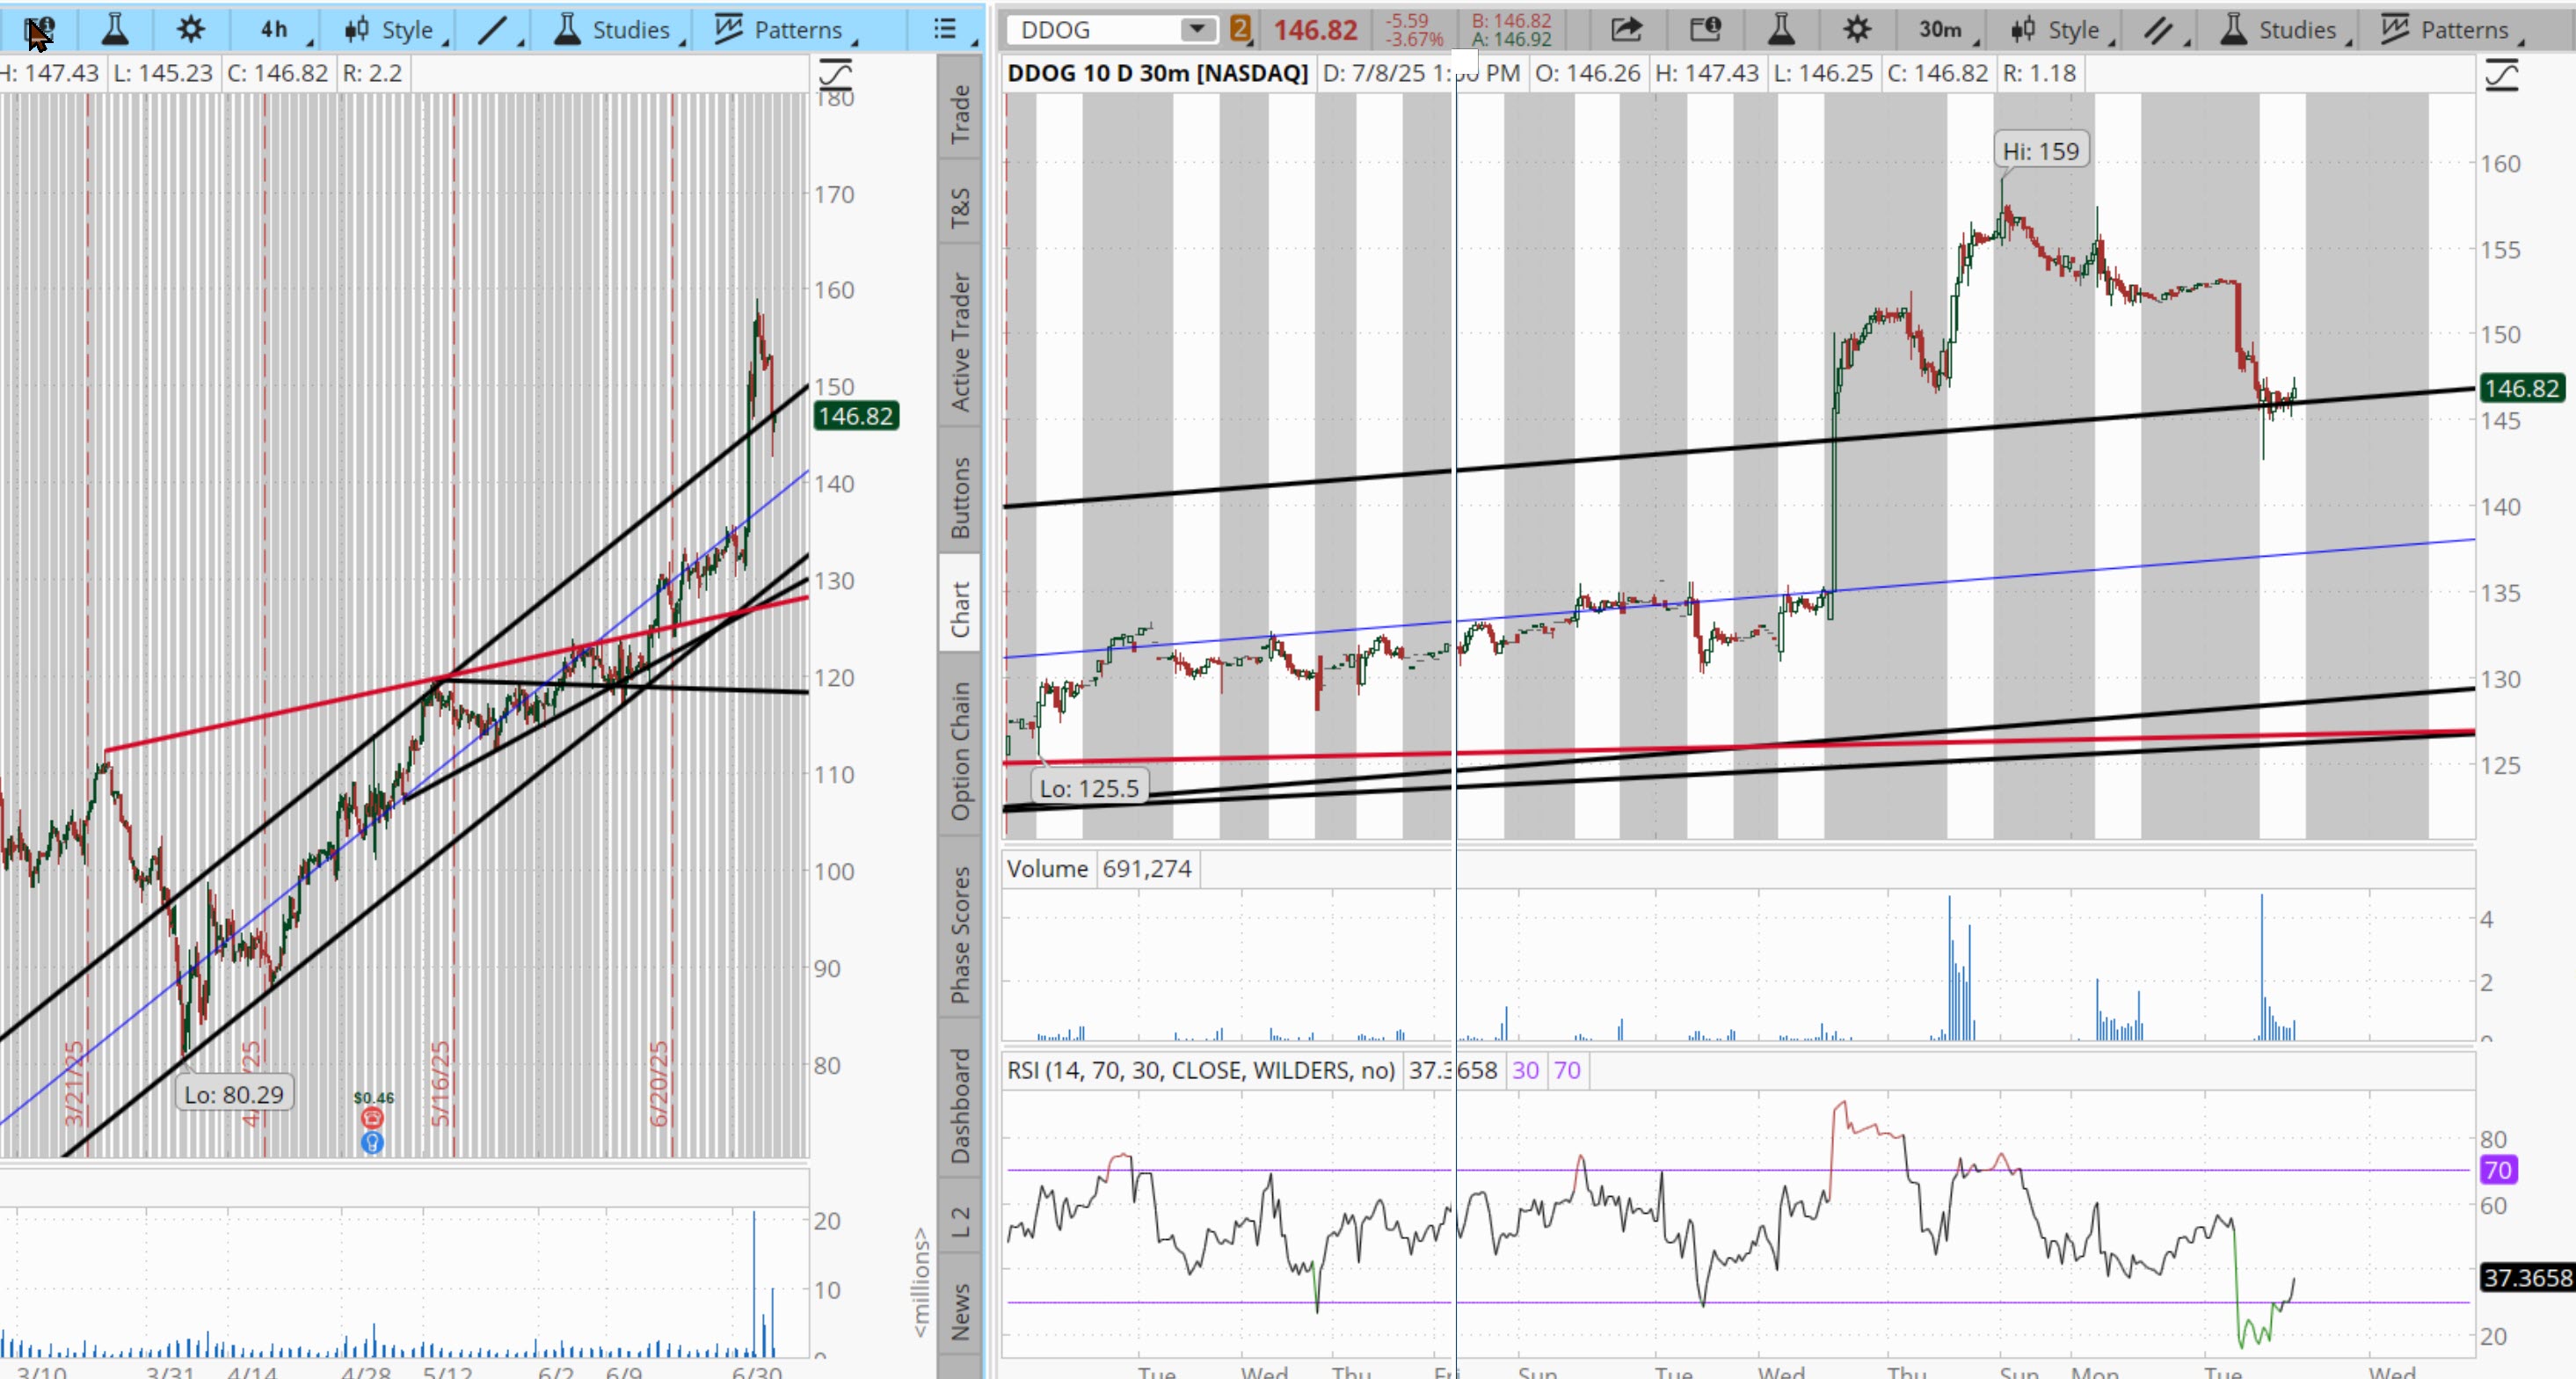
Task: Open the Style menu in right chart
Action: 2062,29
